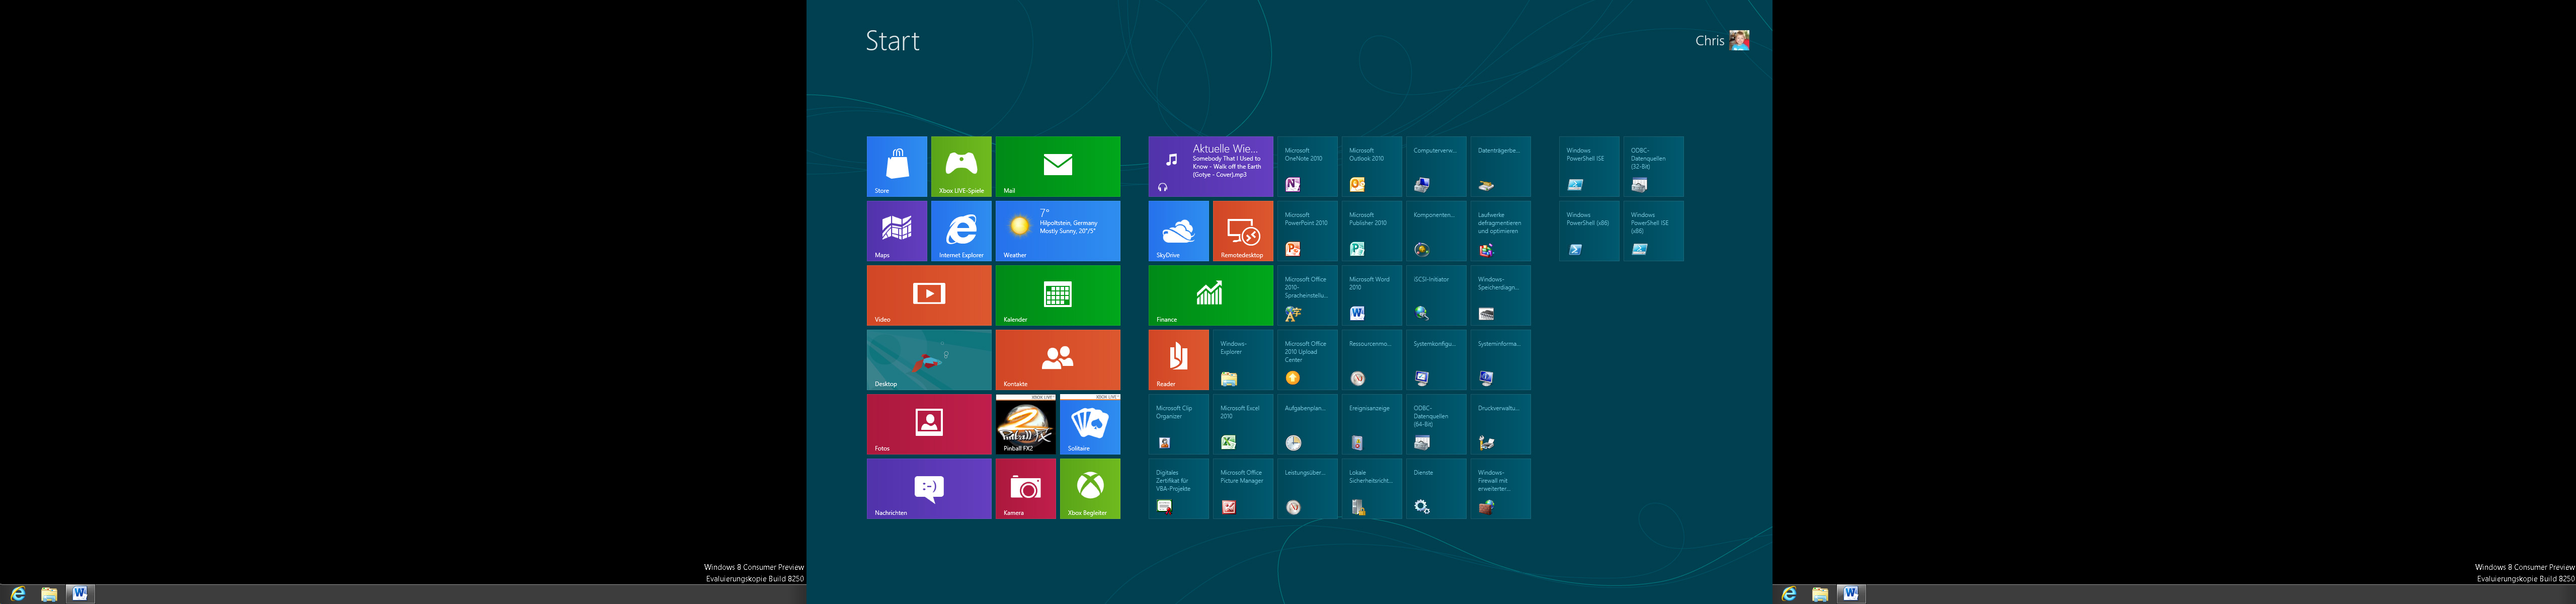Open the Video tile

929,295
